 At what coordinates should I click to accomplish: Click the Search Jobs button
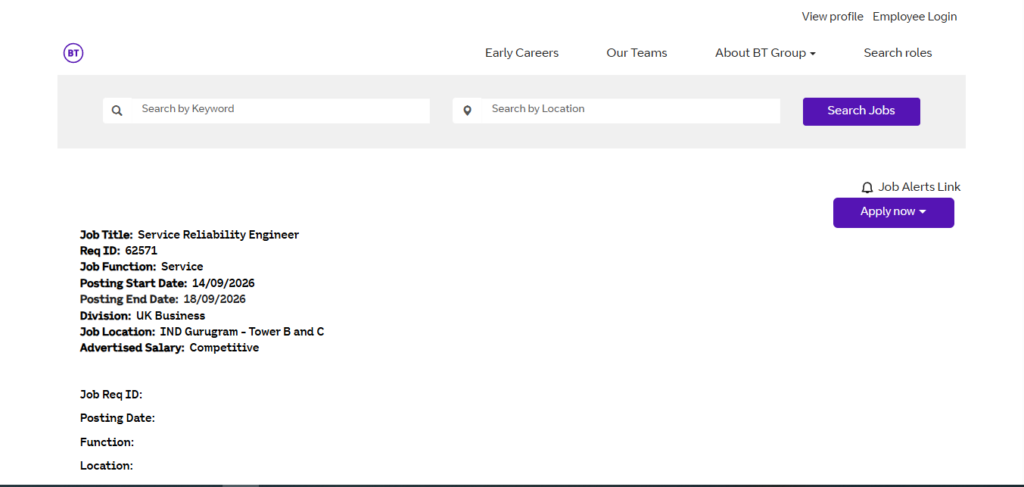[x=861, y=111]
